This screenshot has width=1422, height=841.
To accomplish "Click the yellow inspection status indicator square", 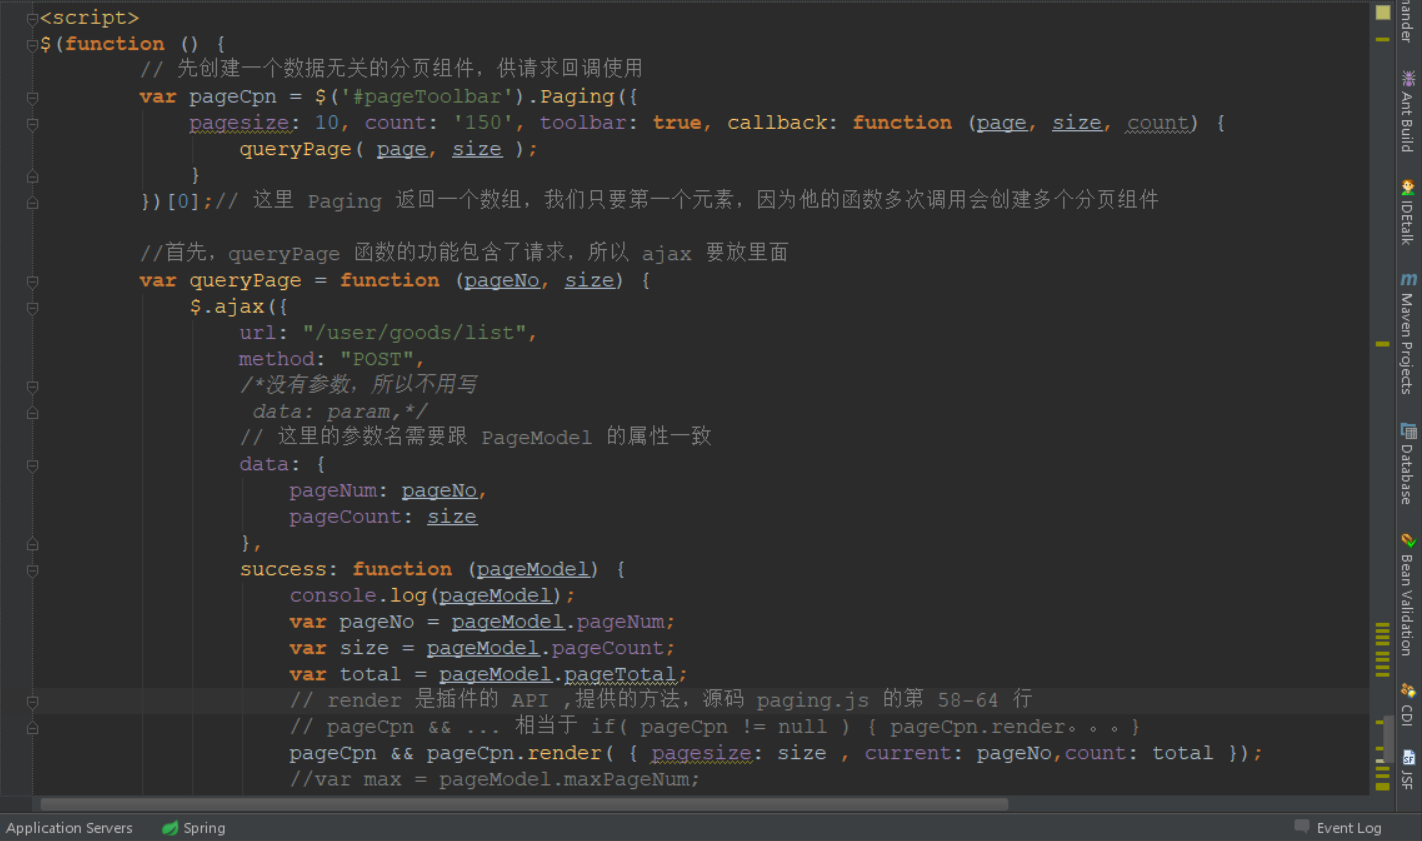I will click(1383, 12).
